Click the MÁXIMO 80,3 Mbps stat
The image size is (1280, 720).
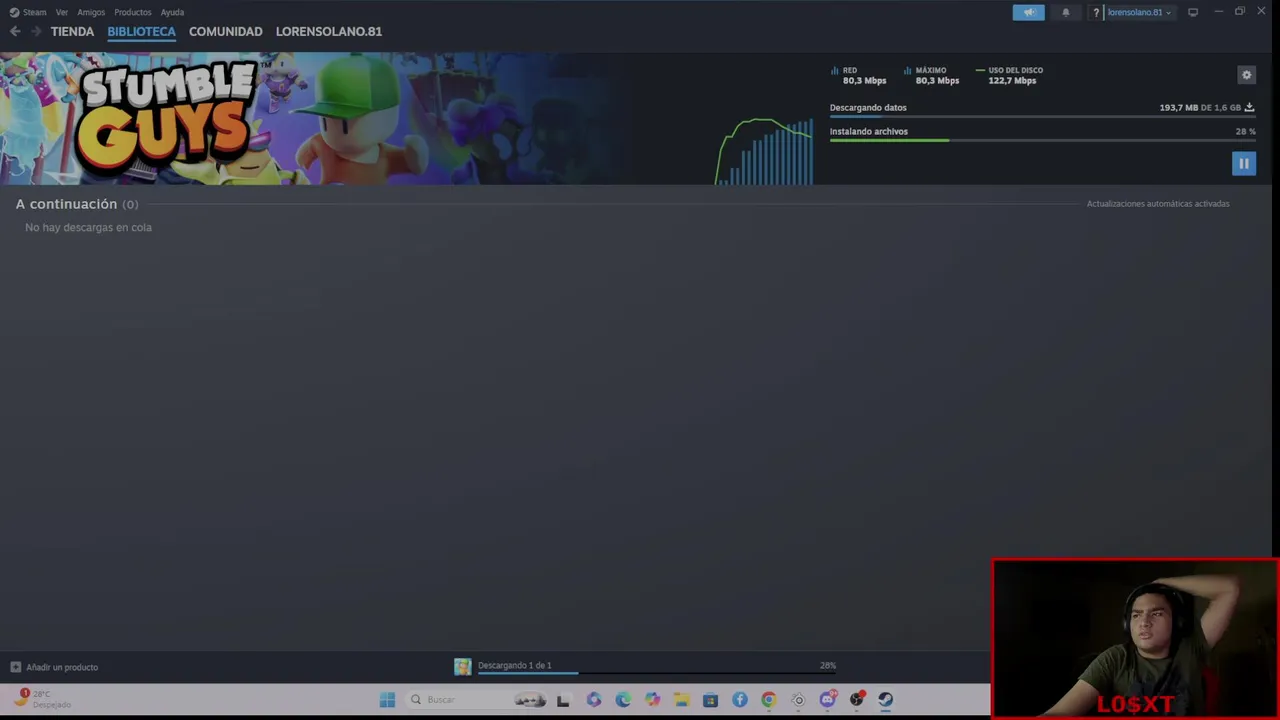point(932,75)
